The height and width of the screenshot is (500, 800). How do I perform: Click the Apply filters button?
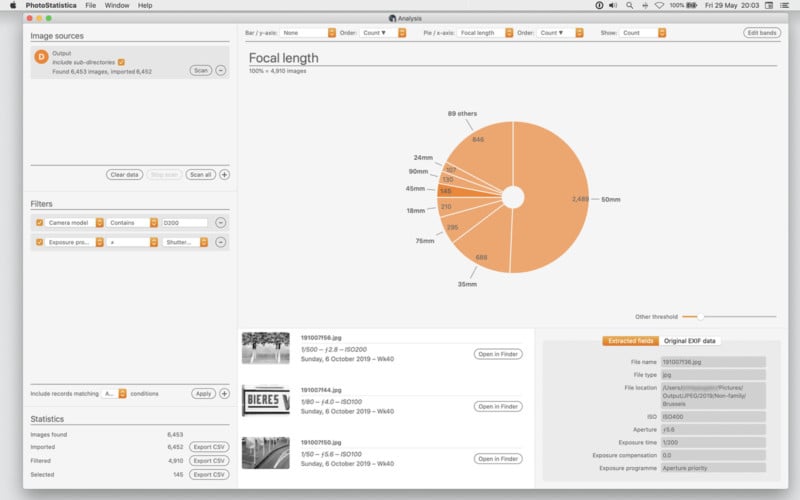pos(204,393)
